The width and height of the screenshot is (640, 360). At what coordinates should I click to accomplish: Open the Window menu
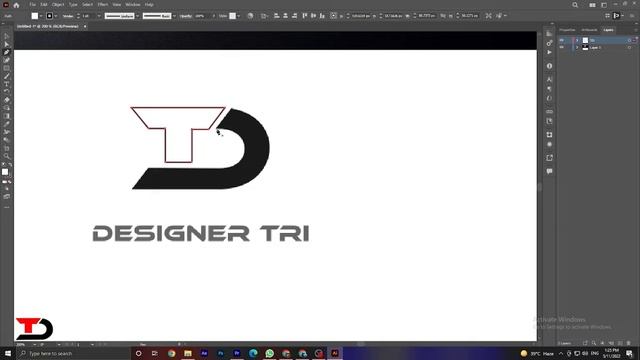(133, 4)
